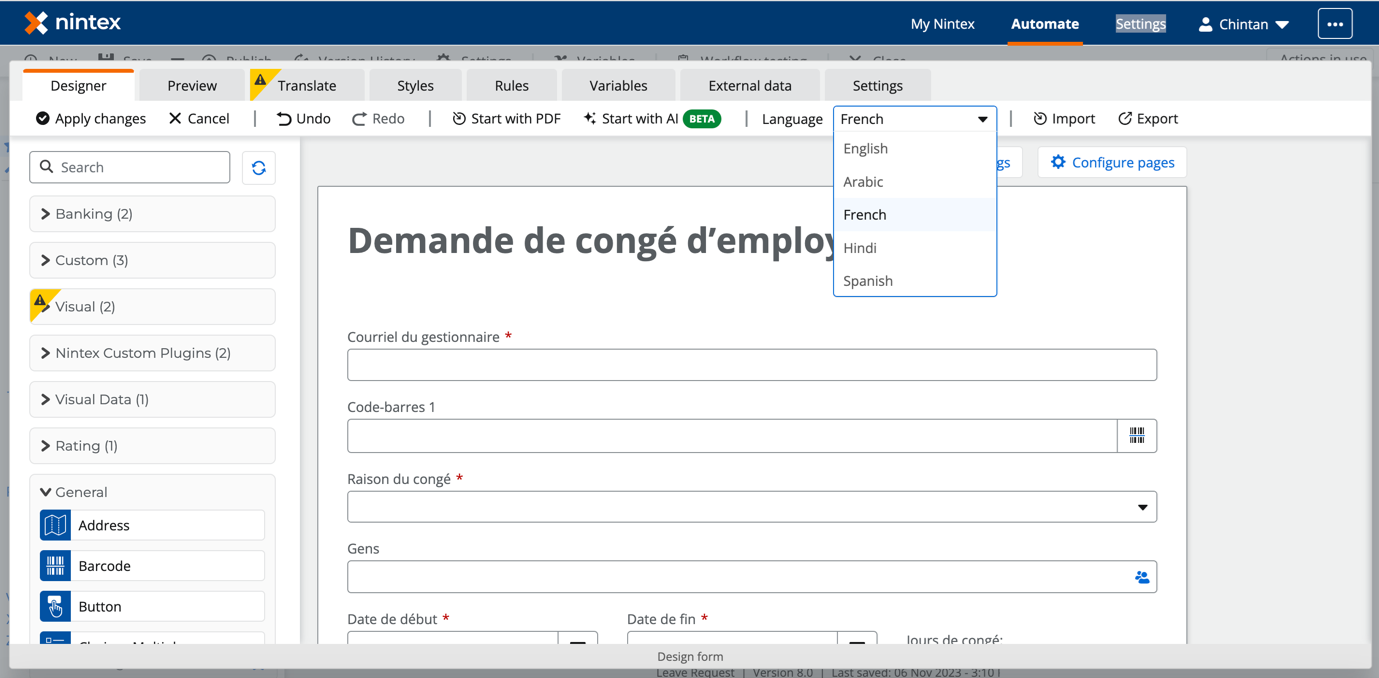
Task: Click the Configure pages gear icon
Action: tap(1058, 162)
